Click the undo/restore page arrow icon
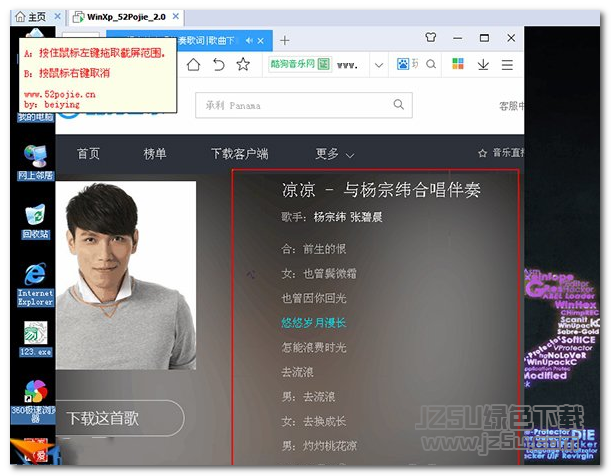This screenshot has height=476, width=611. pyautogui.click(x=219, y=64)
